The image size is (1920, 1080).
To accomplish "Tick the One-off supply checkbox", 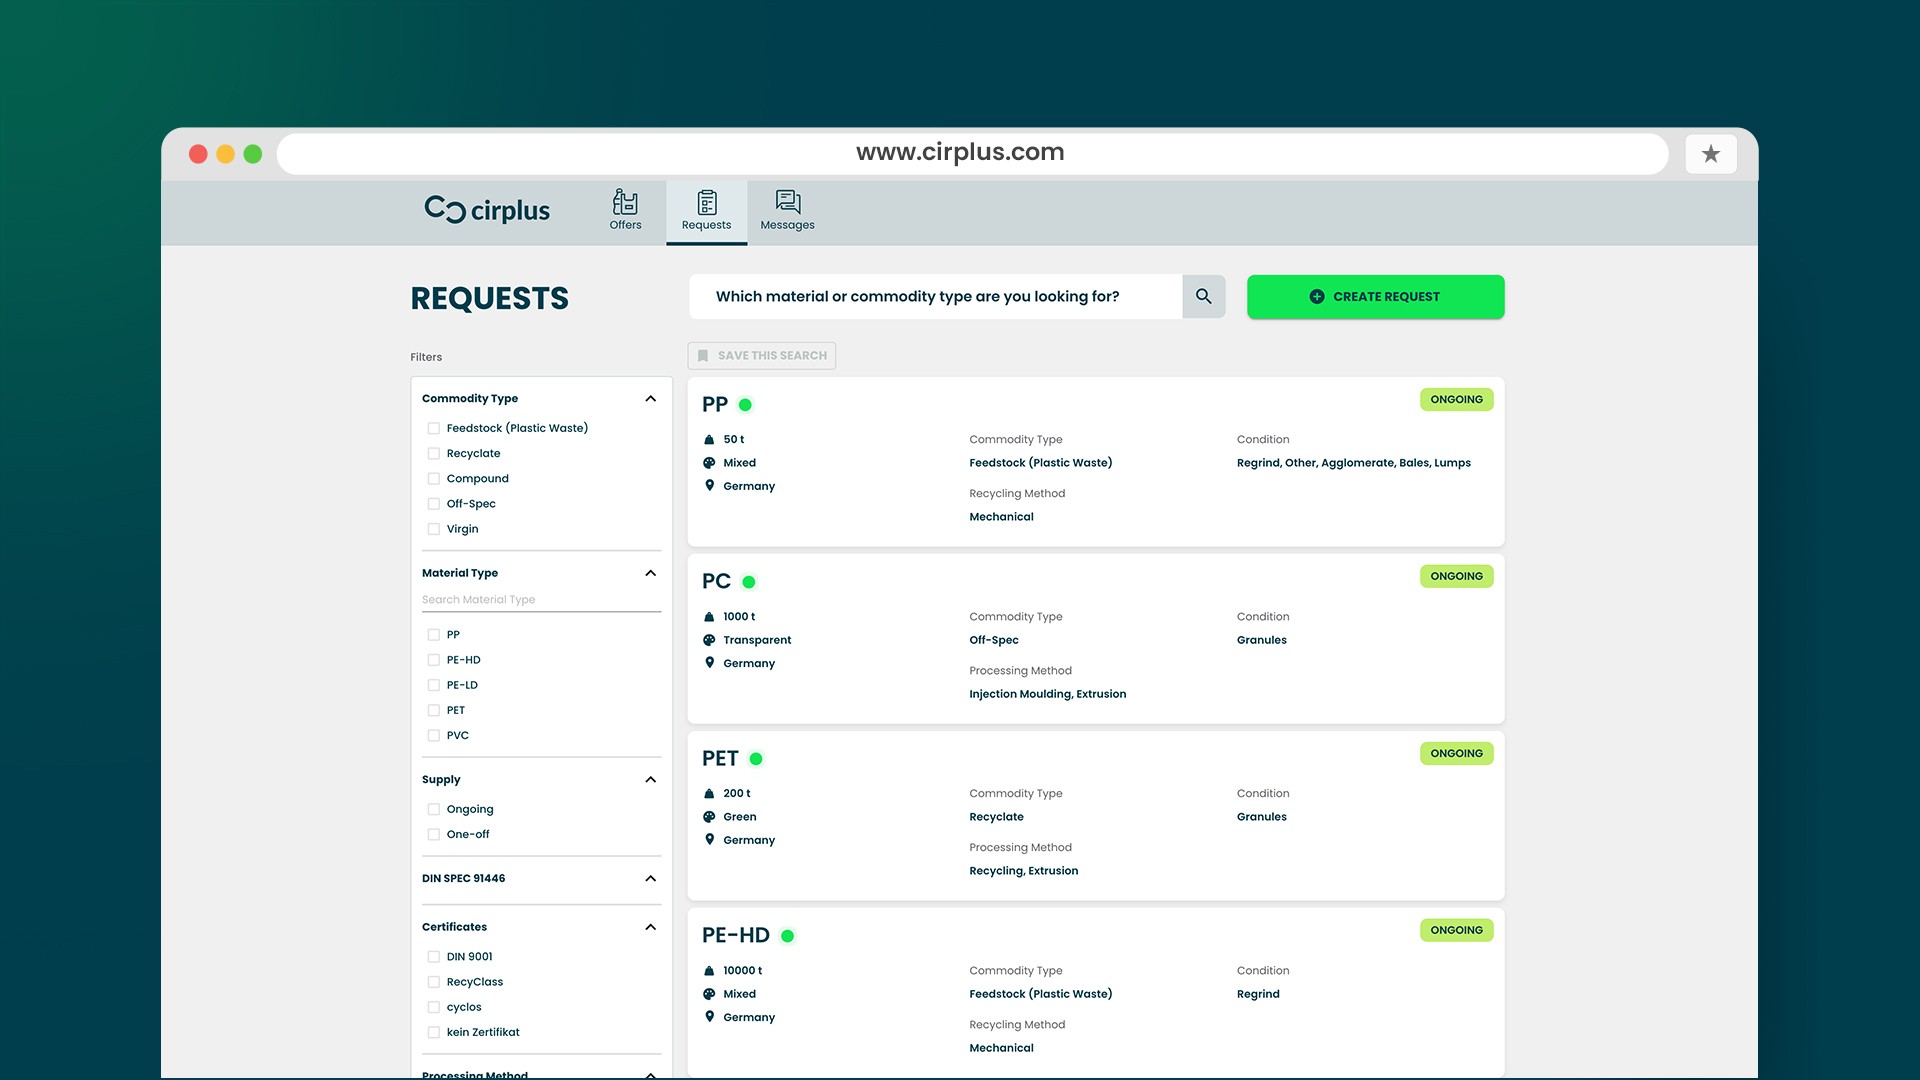I will pos(434,834).
